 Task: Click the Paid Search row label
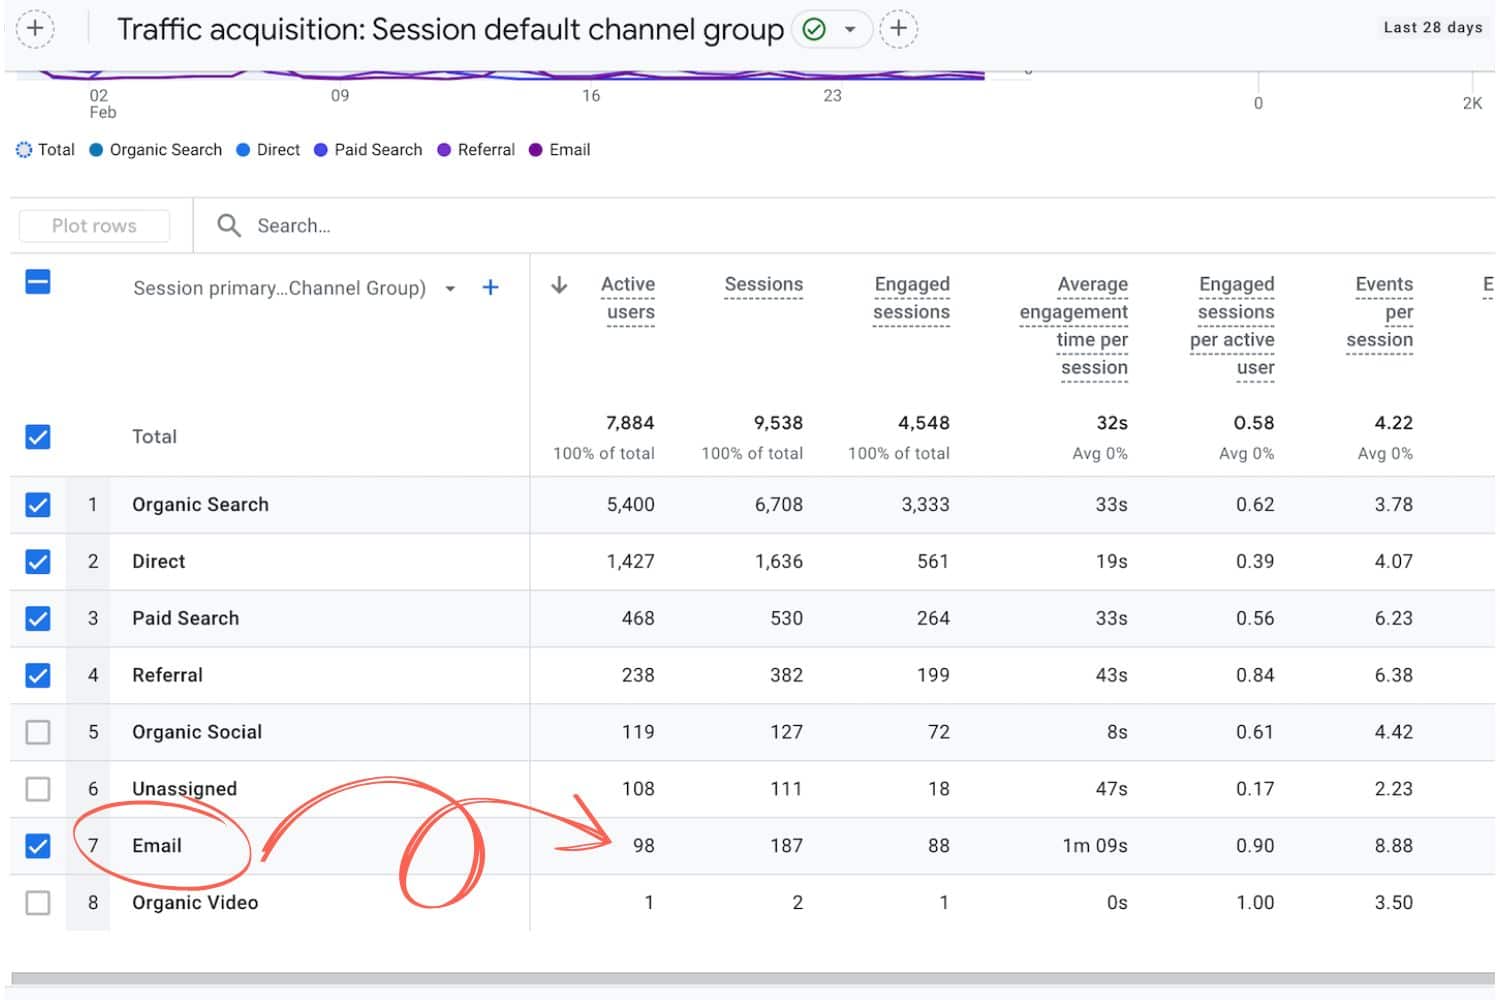[186, 619]
